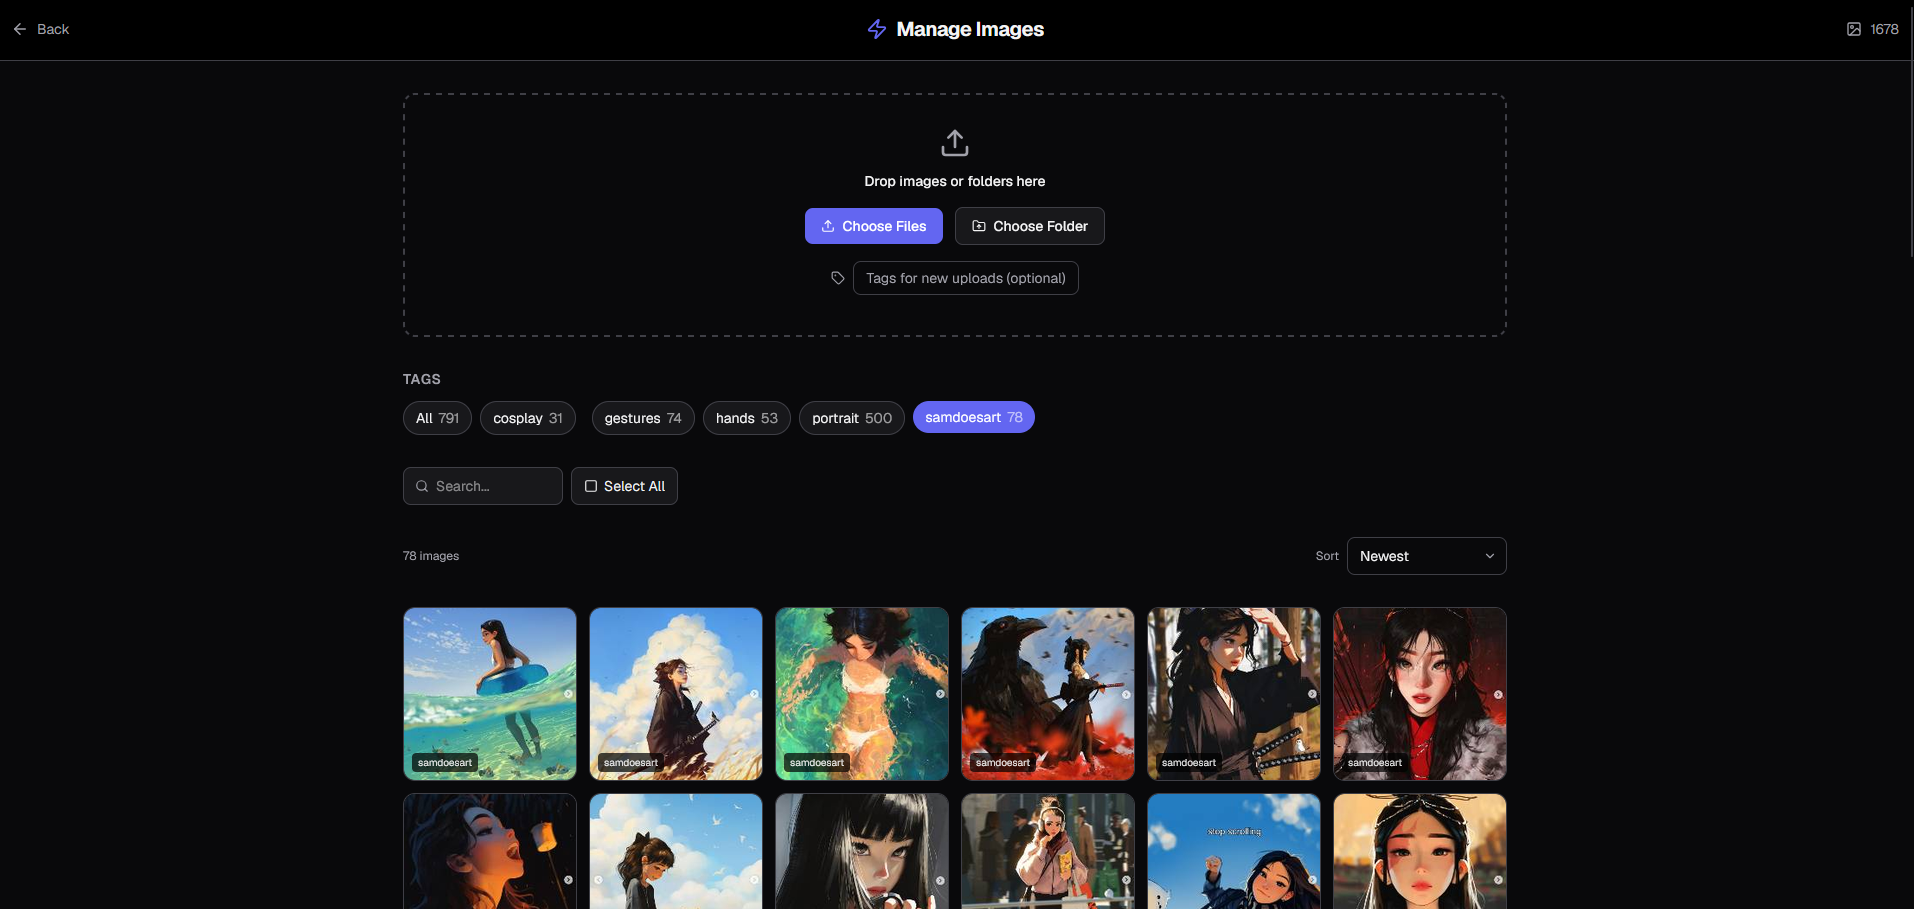Viewport: 1914px width, 909px height.
Task: Click next arrow on black bangs girl thumbnail
Action: tap(940, 880)
